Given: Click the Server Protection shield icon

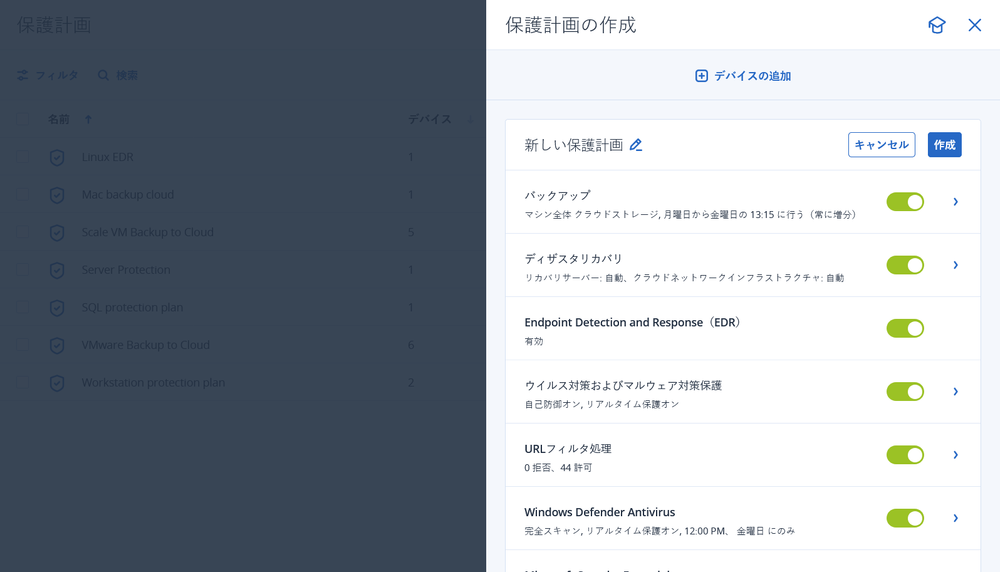Looking at the screenshot, I should point(57,270).
